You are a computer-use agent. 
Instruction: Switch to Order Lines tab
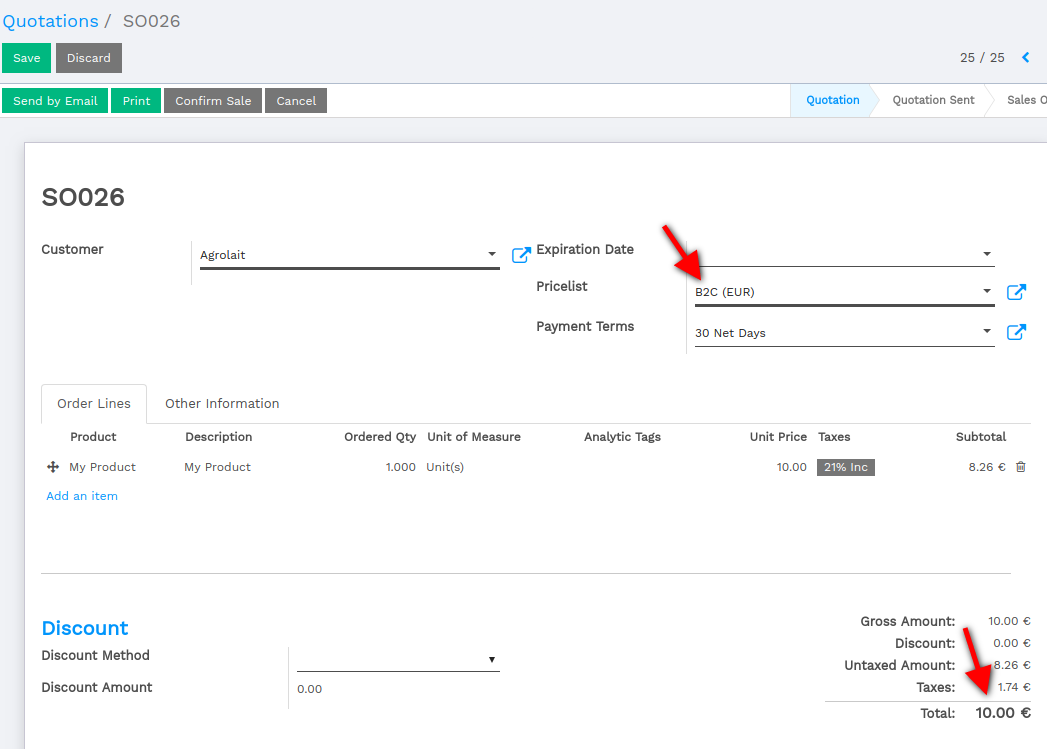click(x=94, y=403)
